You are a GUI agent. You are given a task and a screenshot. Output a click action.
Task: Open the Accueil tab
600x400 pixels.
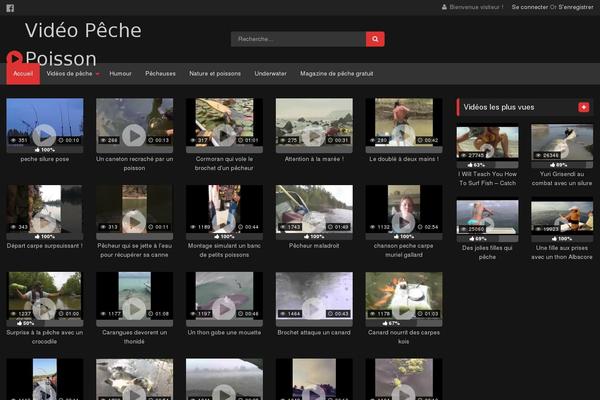(23, 73)
